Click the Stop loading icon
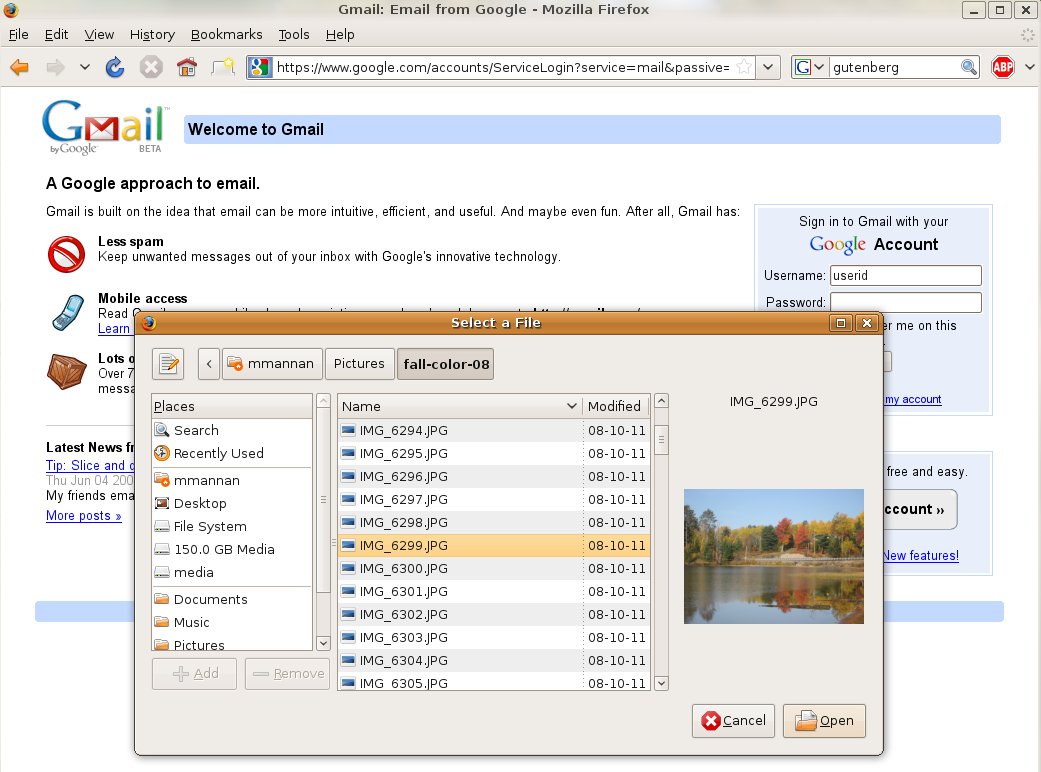 click(151, 67)
